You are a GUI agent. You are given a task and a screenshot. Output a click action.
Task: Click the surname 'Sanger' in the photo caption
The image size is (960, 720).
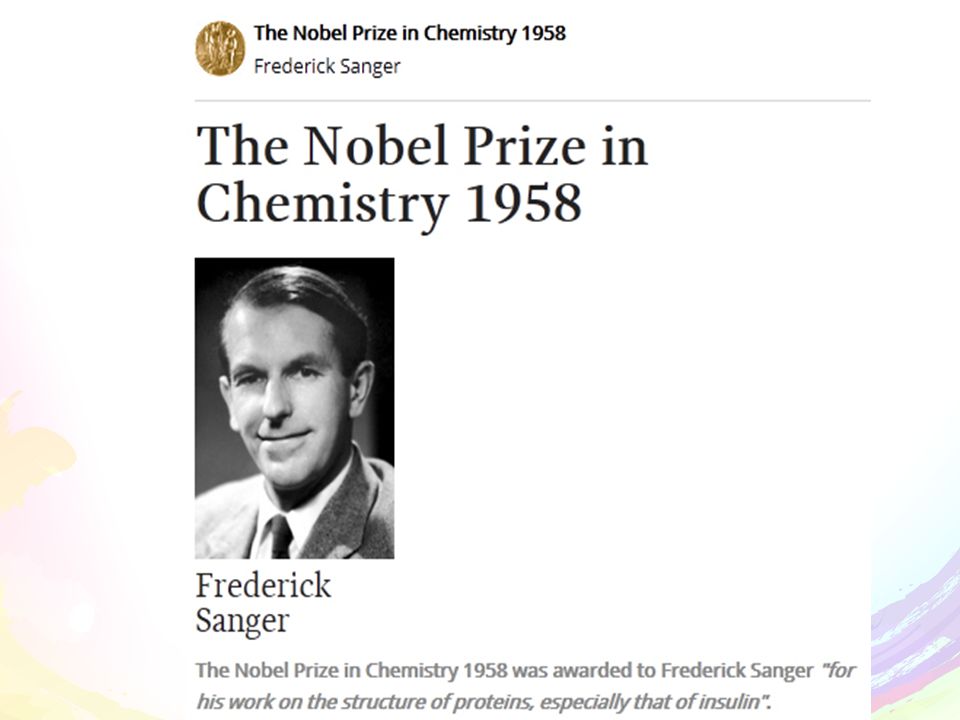click(x=242, y=621)
